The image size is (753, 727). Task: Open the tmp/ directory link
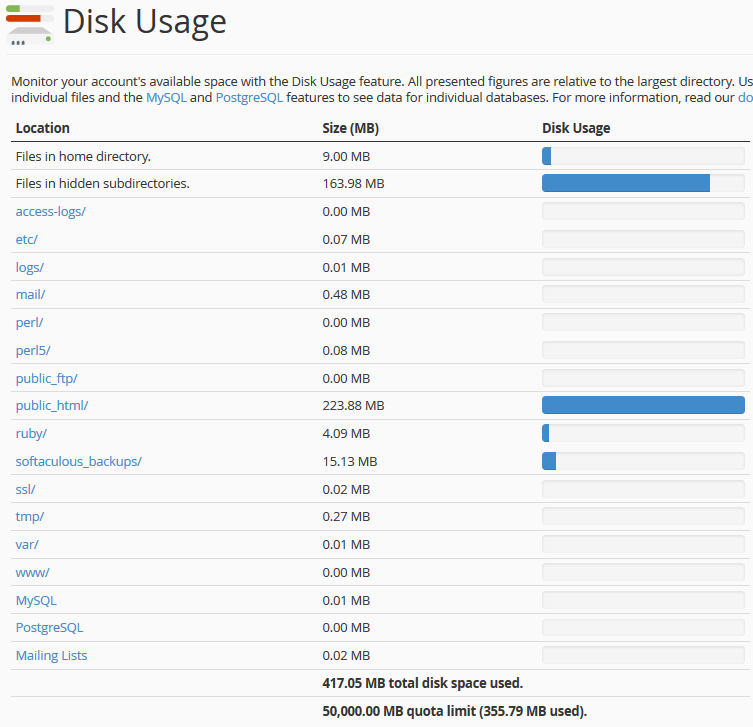pos(30,517)
